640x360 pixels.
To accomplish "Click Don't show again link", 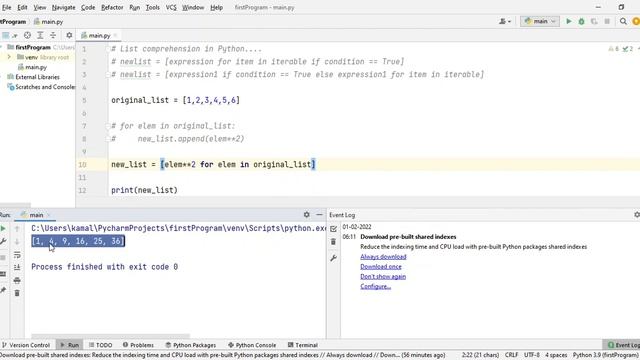I will [x=383, y=276].
